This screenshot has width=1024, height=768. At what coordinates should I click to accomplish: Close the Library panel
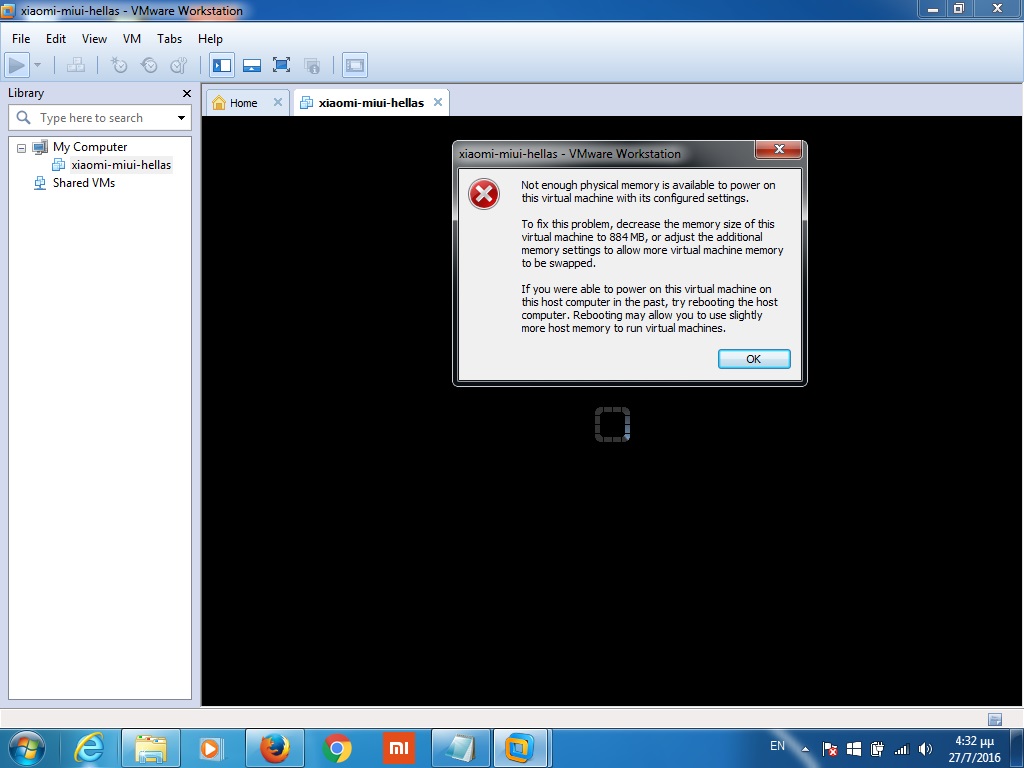tap(187, 93)
